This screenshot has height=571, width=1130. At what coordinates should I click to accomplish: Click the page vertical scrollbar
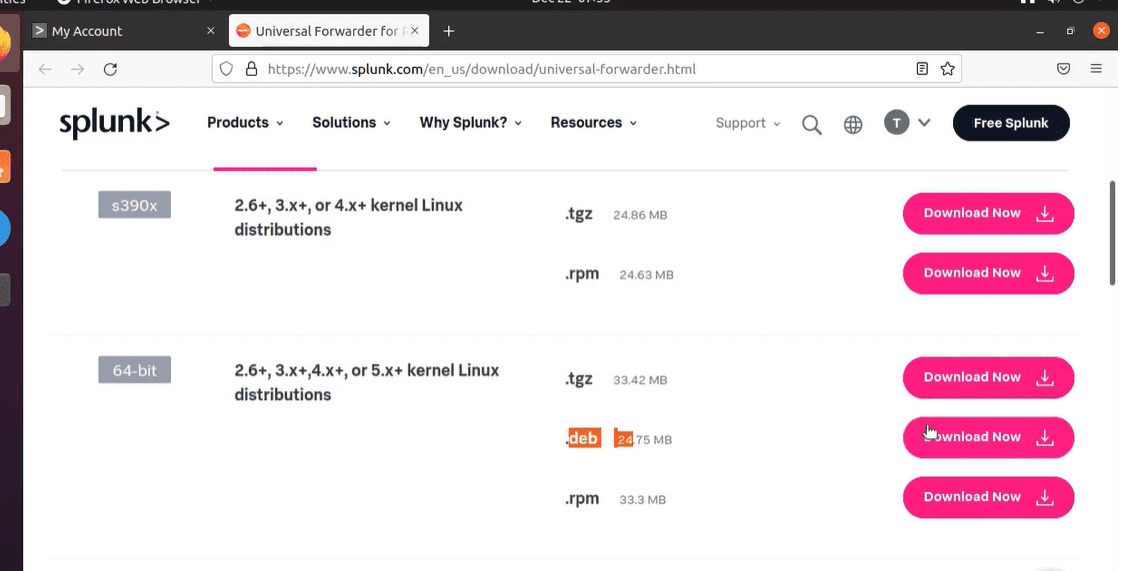(1113, 233)
